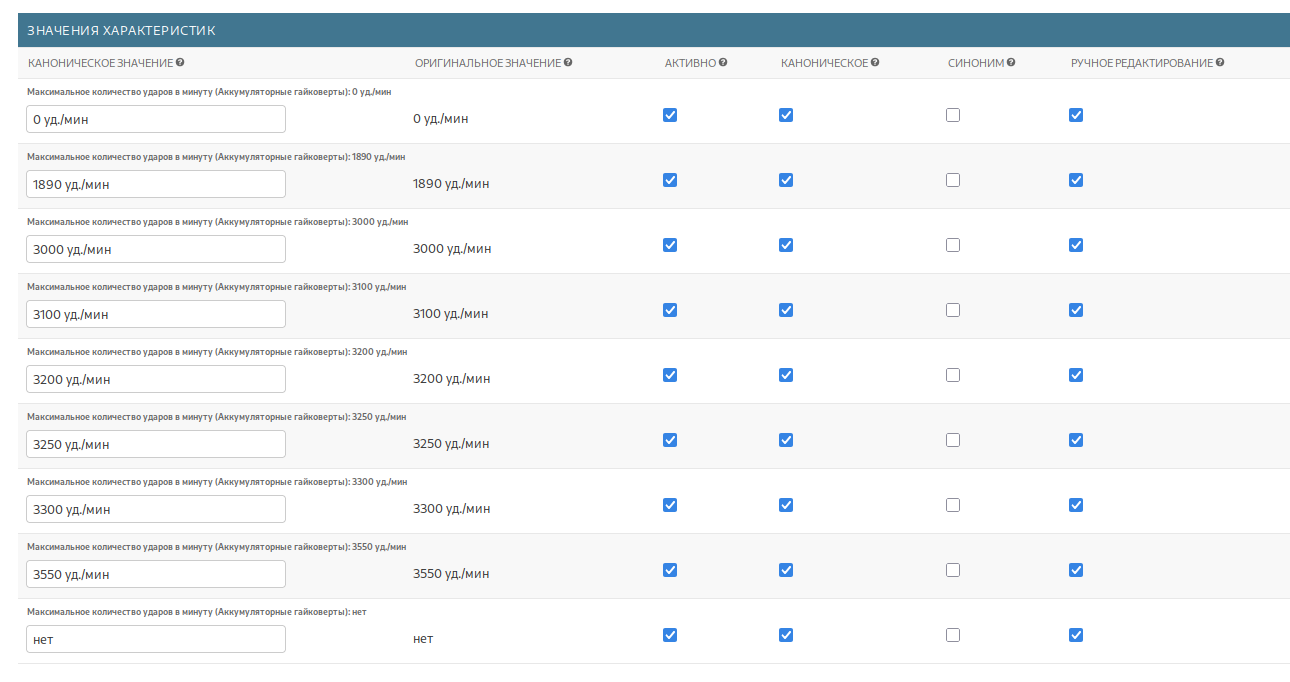This screenshot has width=1290, height=682.
Task: Click help icon beside Синоним header
Action: click(x=1011, y=62)
